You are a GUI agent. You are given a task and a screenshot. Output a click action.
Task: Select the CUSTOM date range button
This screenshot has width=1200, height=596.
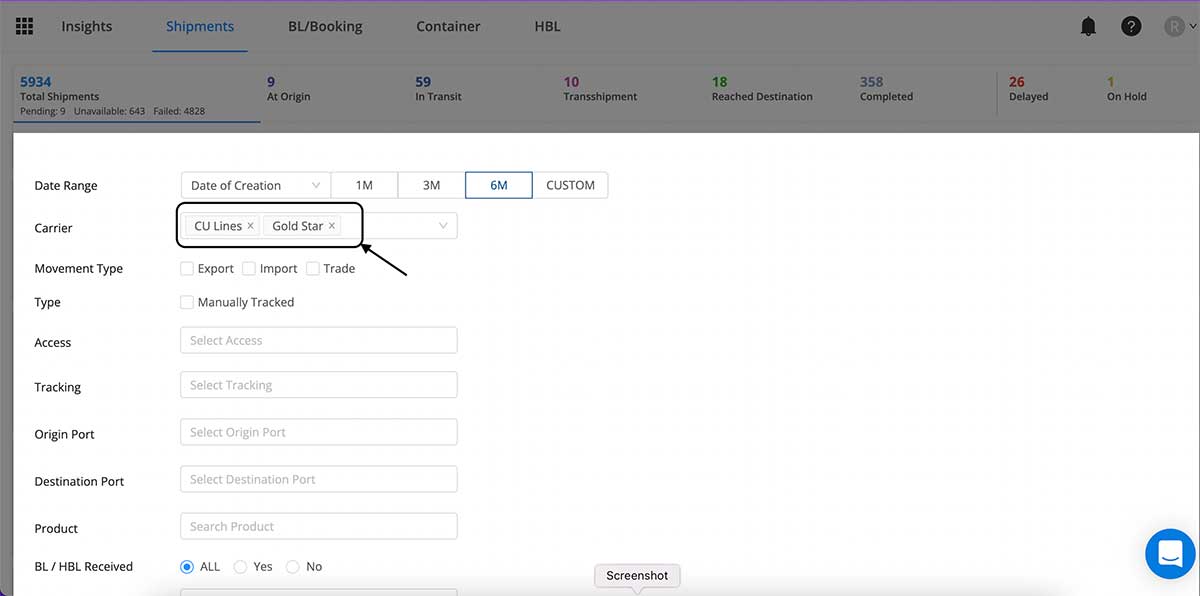[x=570, y=185]
